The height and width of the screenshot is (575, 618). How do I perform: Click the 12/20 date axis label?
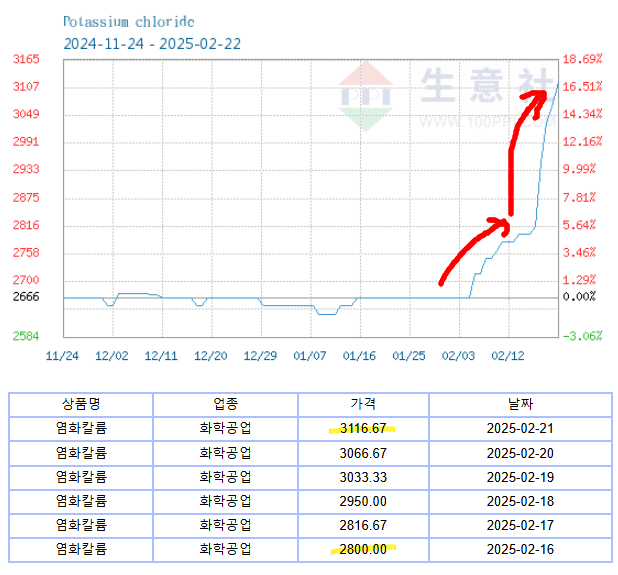pyautogui.click(x=210, y=356)
